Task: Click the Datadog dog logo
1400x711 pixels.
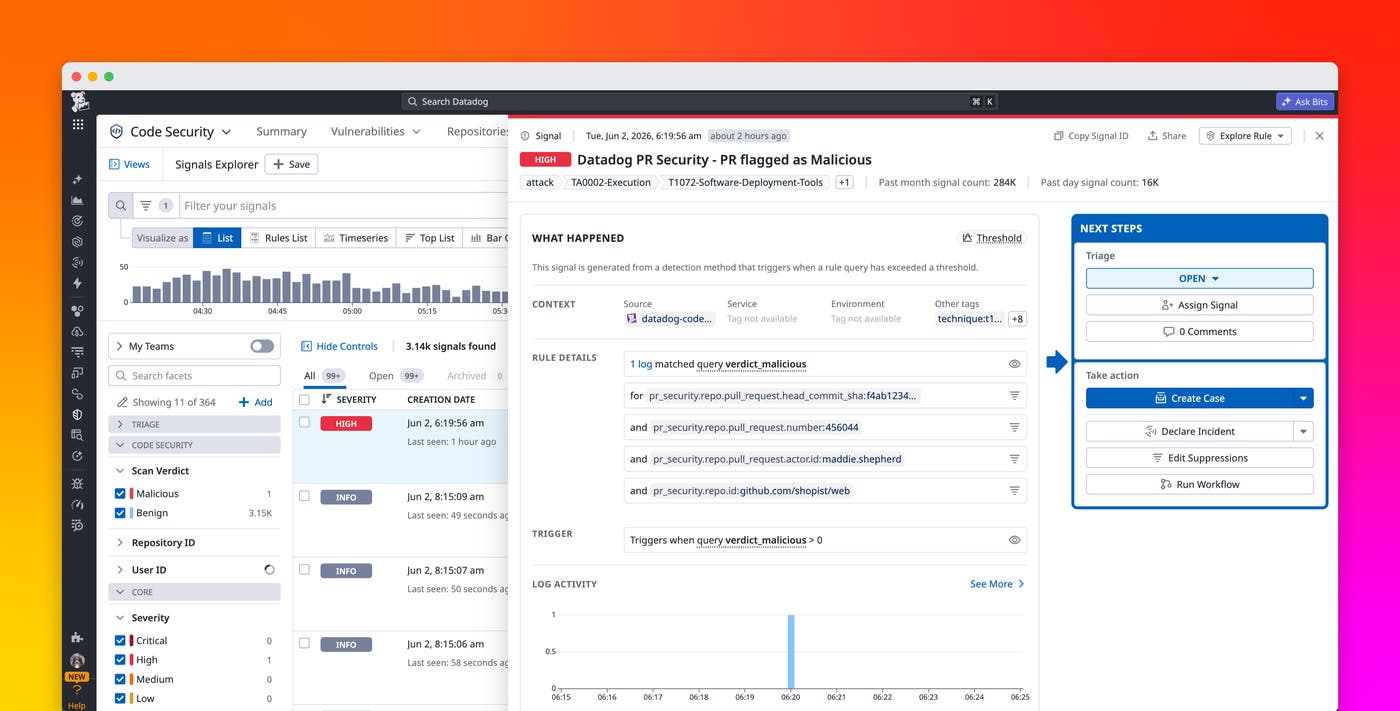Action: [79, 101]
